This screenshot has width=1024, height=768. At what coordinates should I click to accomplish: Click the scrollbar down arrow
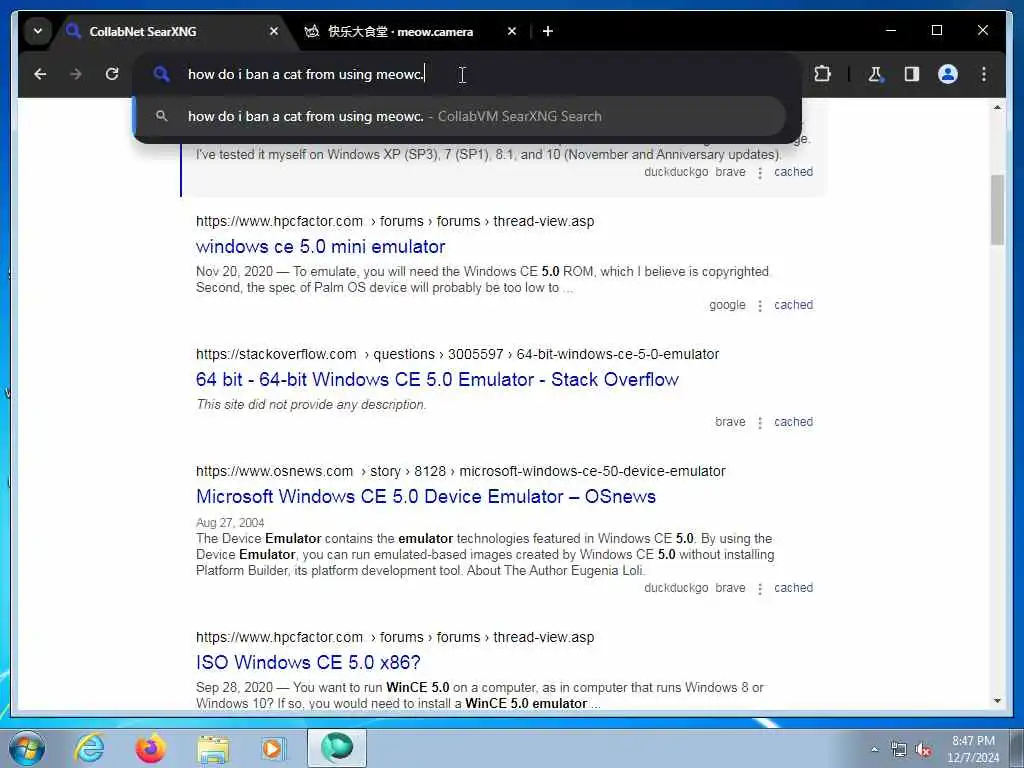(x=997, y=701)
